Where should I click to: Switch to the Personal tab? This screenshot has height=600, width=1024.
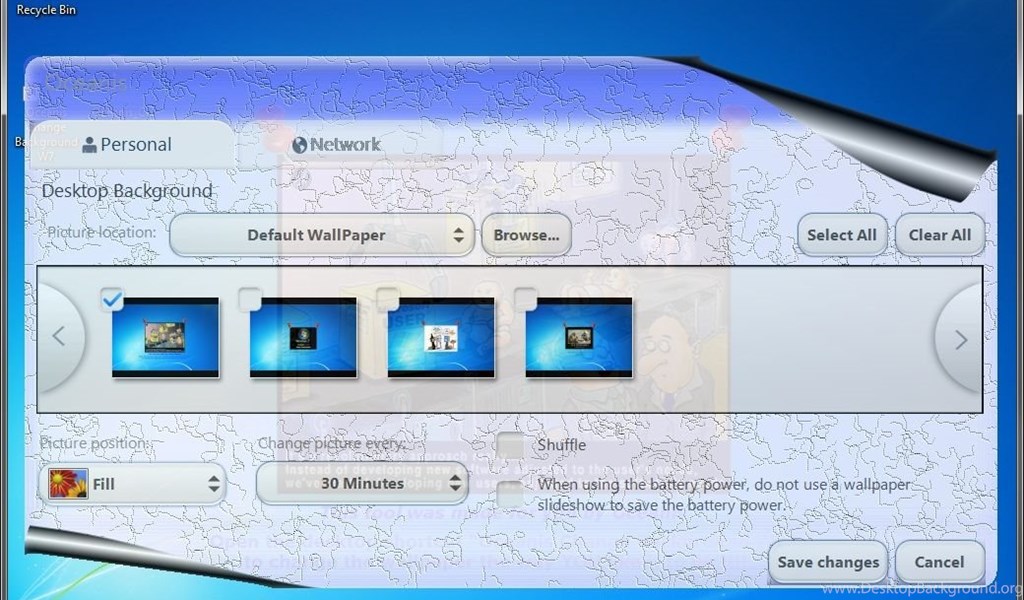(x=127, y=145)
